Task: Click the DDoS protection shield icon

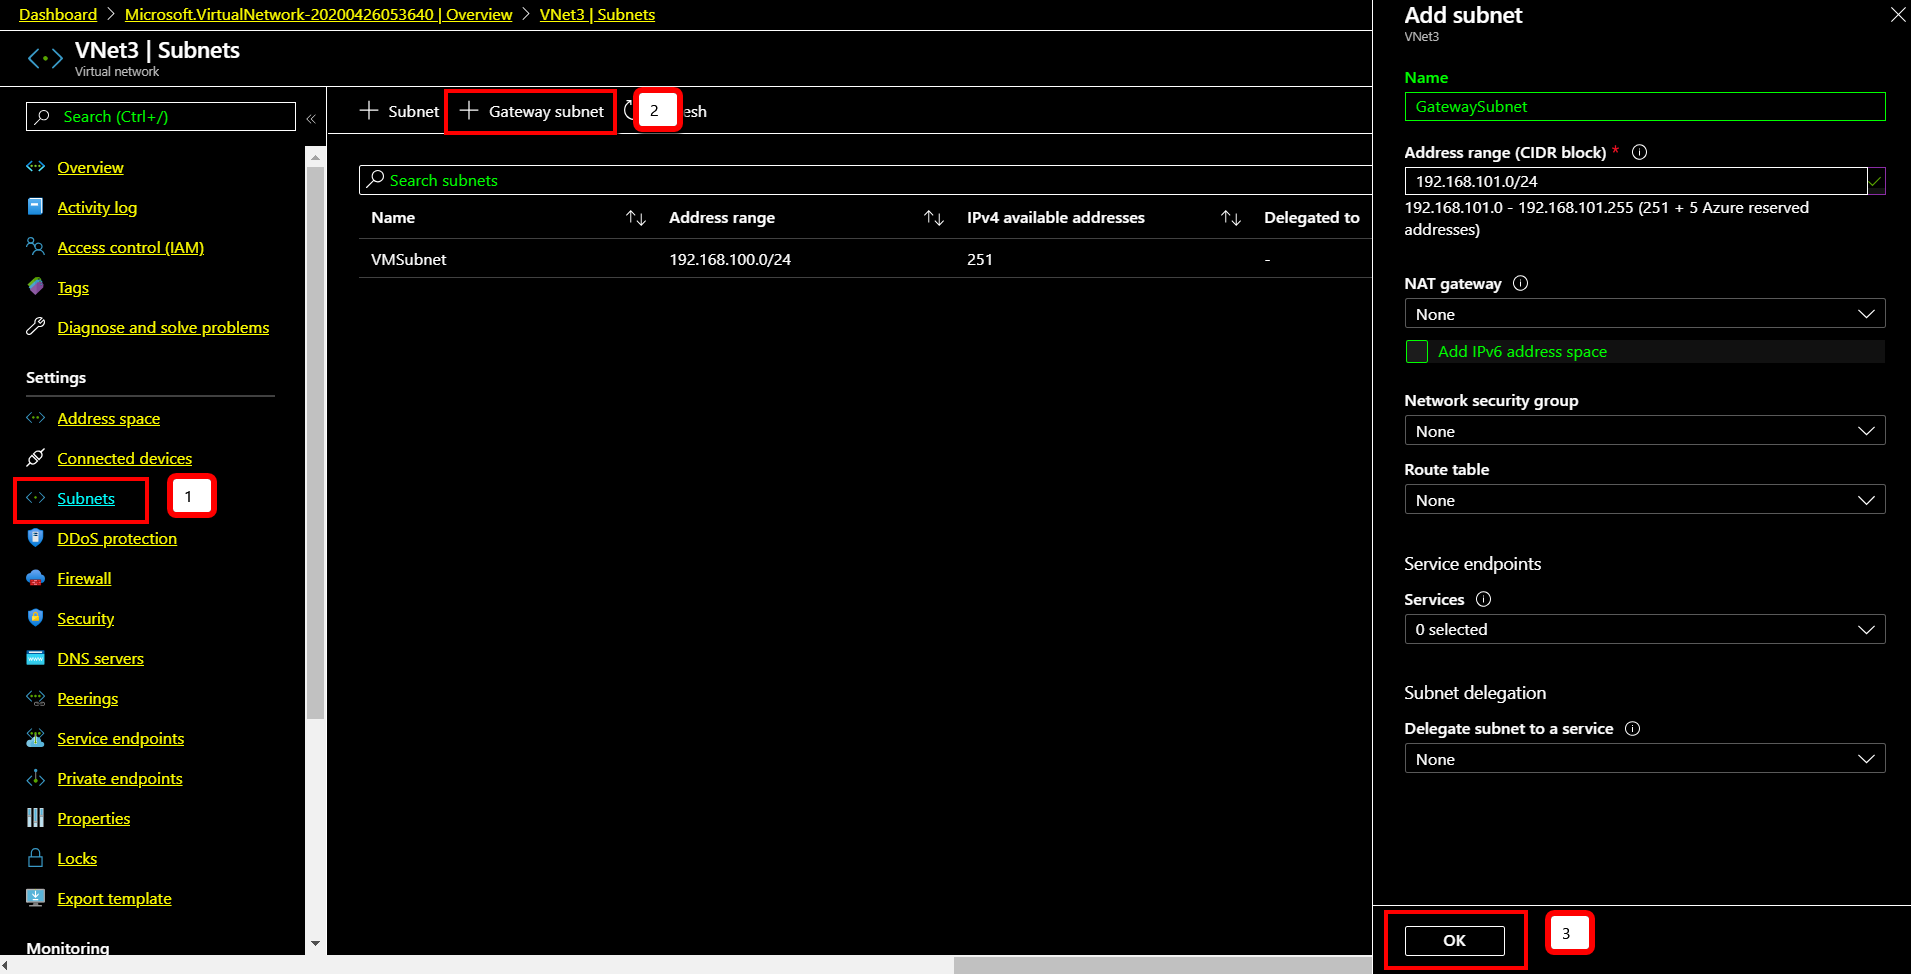Action: pyautogui.click(x=36, y=538)
